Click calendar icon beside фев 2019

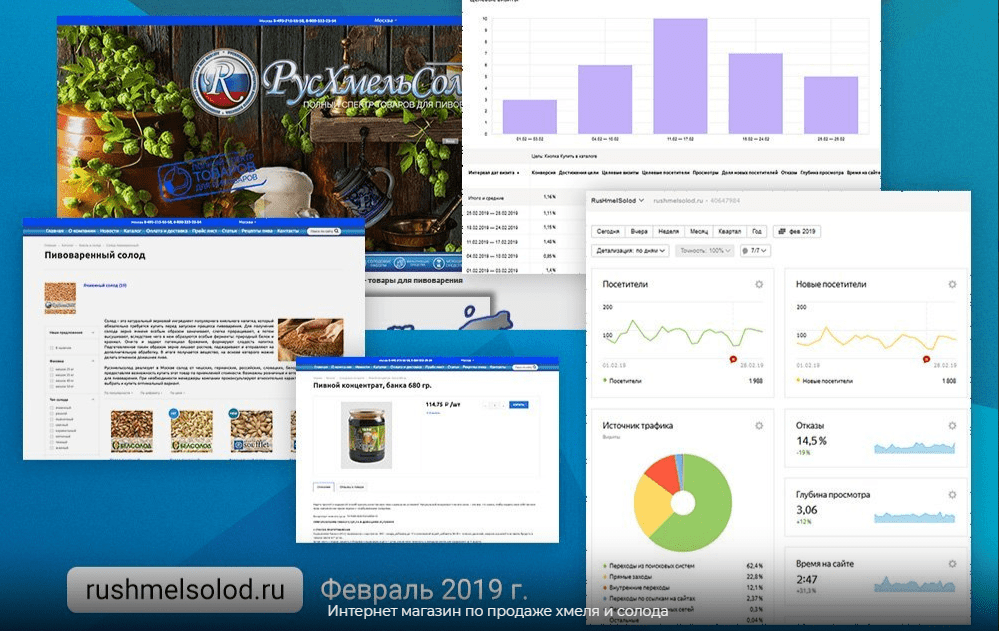click(782, 231)
